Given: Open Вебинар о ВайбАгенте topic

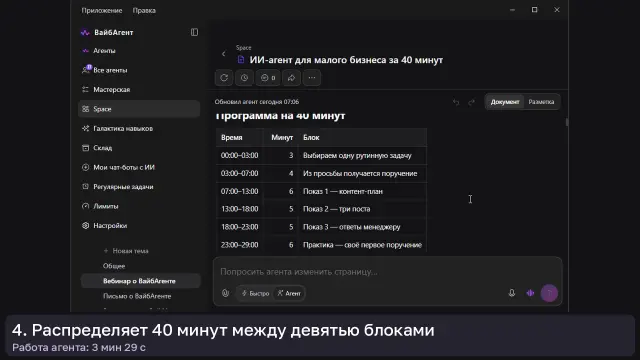Looking at the screenshot, I should click(140, 281).
